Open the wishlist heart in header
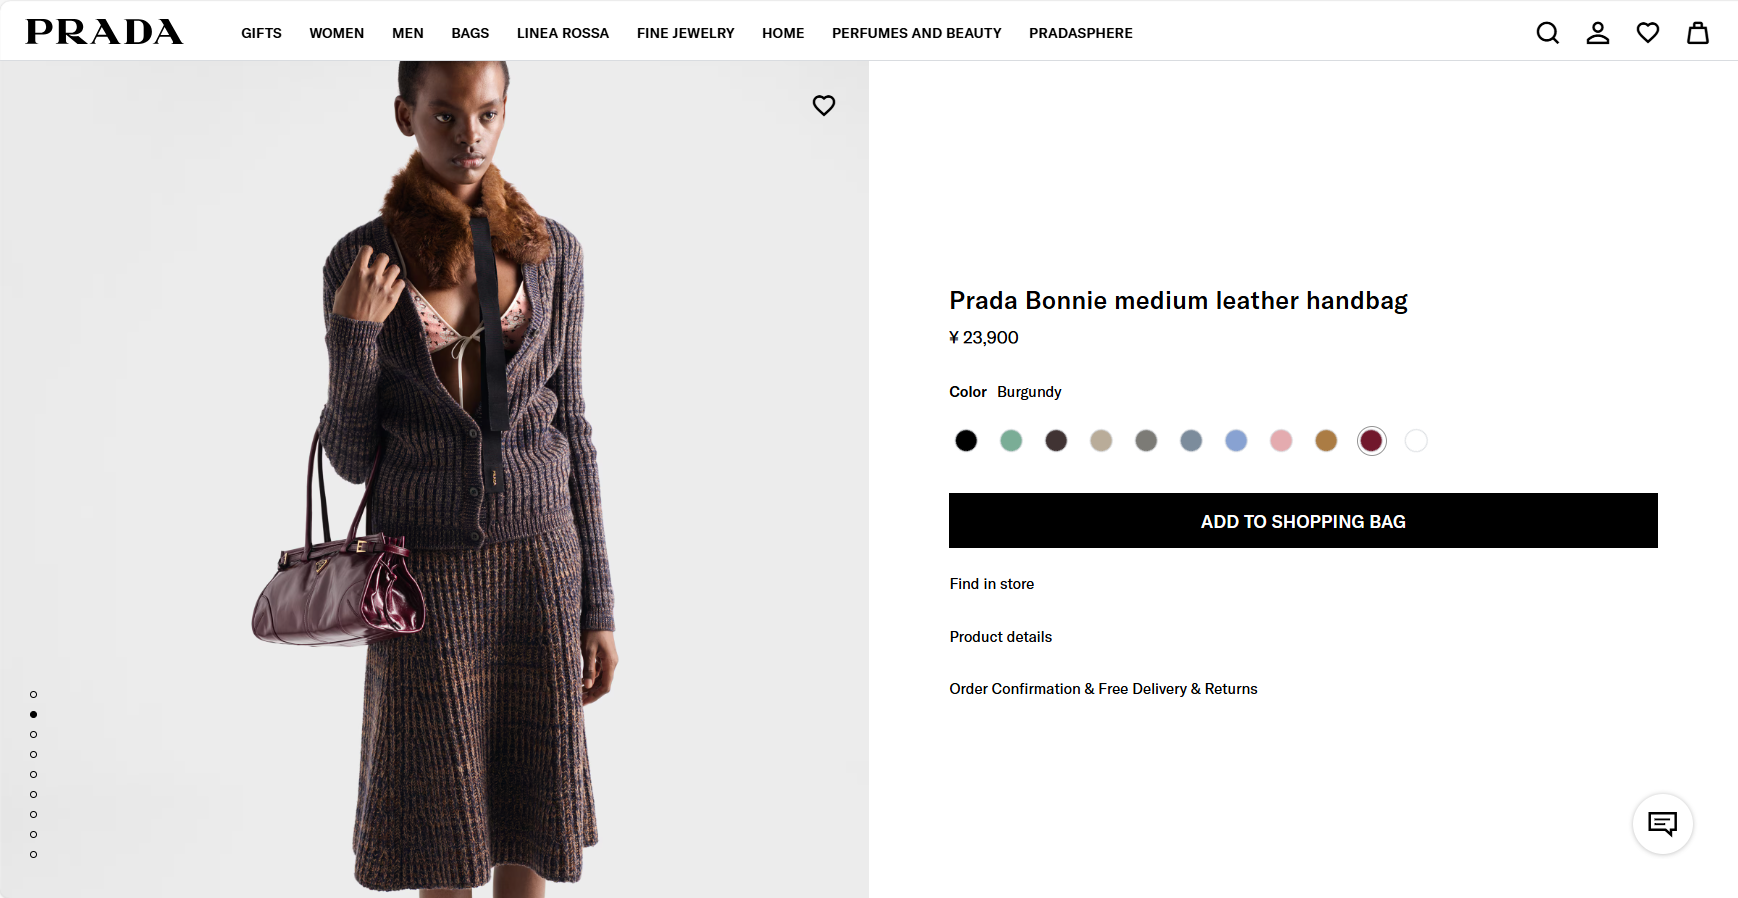 (1647, 33)
